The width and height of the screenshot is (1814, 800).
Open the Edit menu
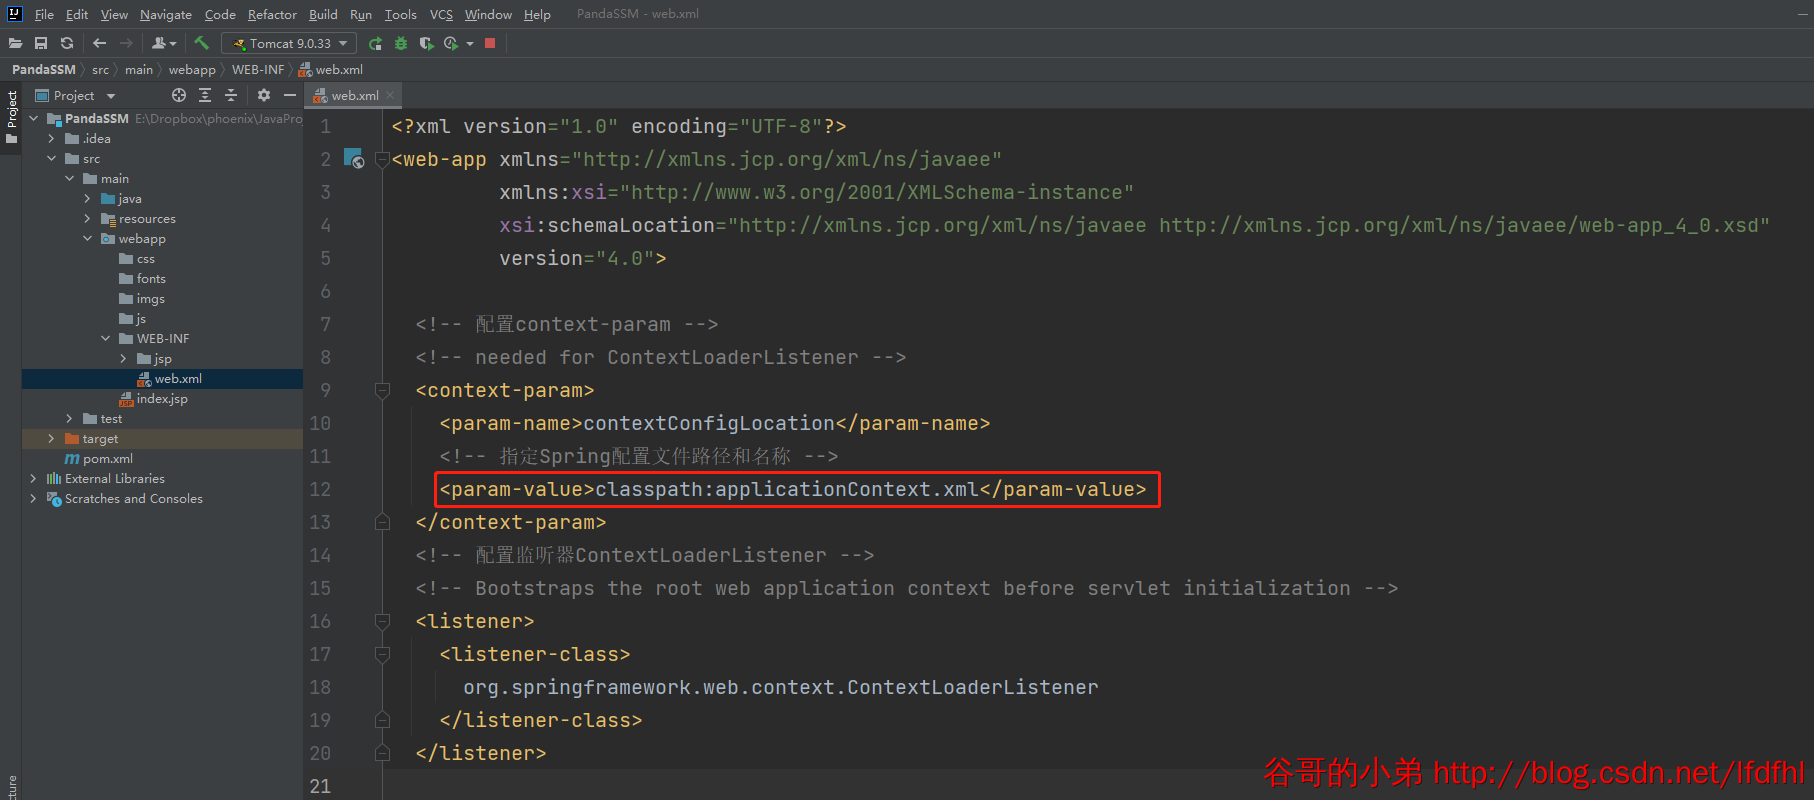coord(77,14)
